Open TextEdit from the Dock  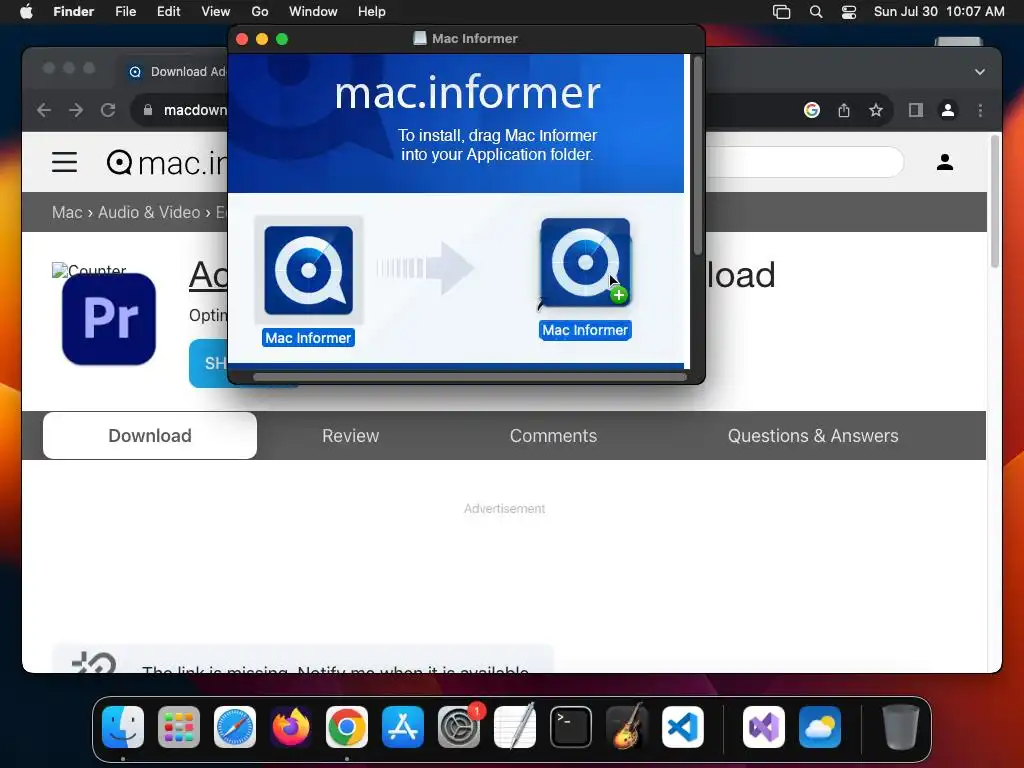pos(515,727)
